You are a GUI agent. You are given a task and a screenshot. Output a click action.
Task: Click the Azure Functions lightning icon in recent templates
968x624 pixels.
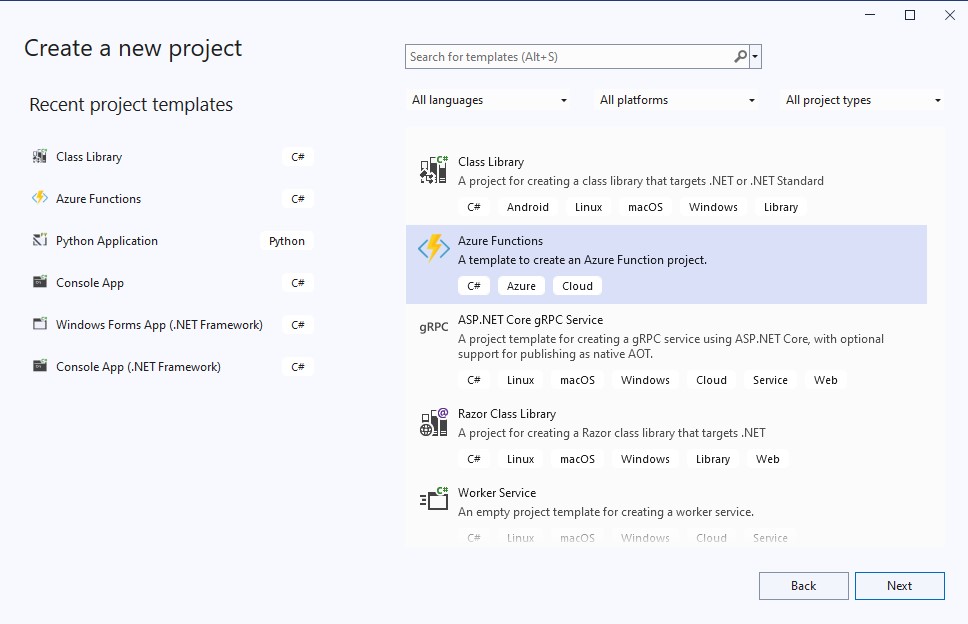(x=40, y=198)
